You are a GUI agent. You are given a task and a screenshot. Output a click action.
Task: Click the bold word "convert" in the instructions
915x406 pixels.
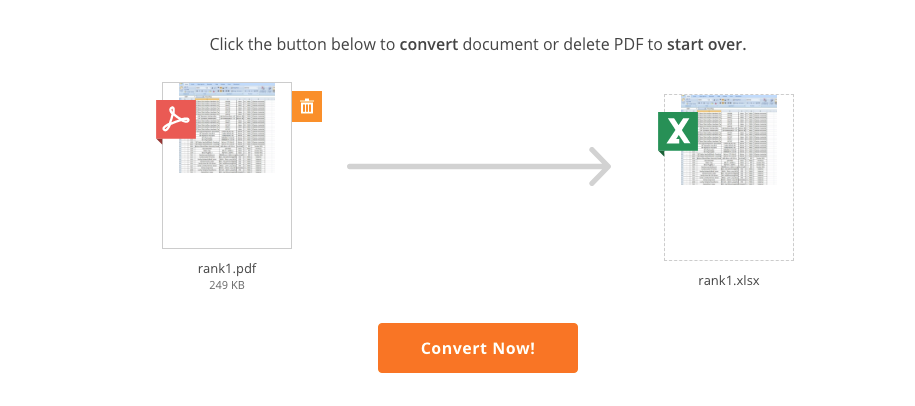click(429, 45)
